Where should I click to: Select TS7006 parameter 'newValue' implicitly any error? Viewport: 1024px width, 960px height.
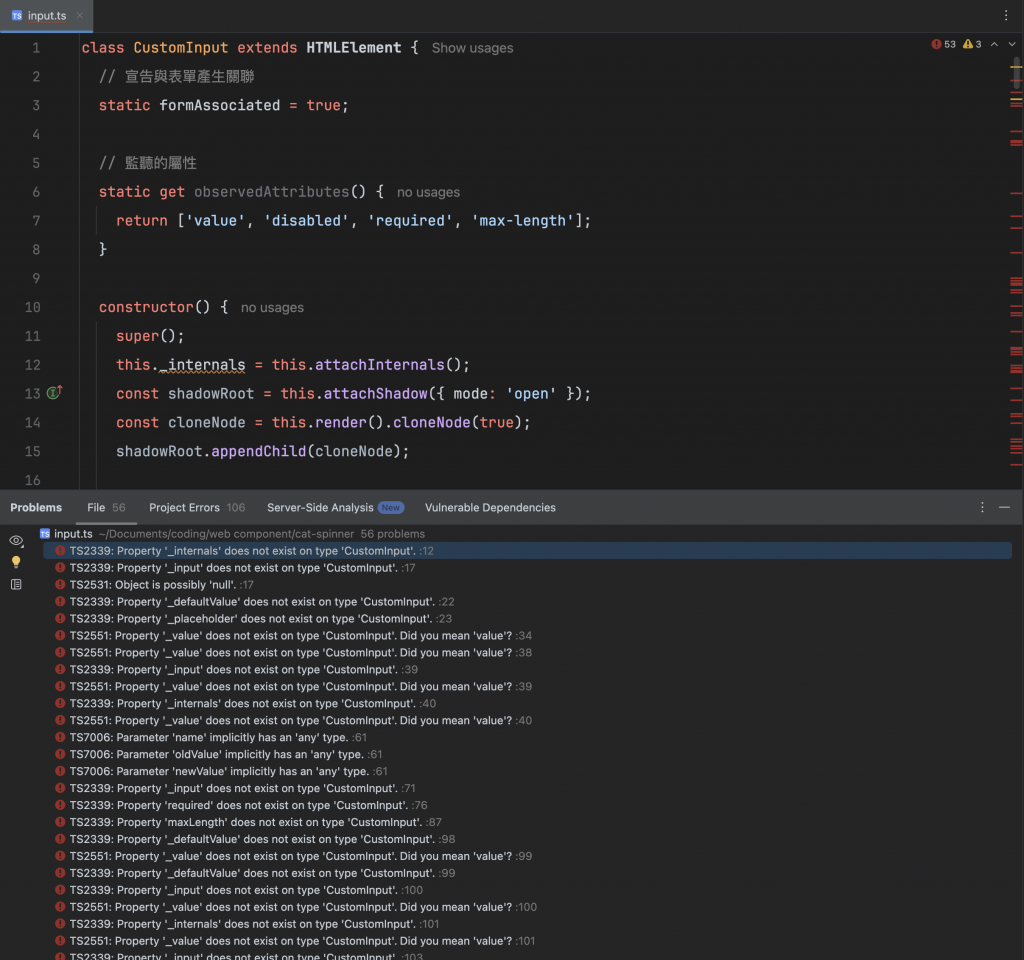click(221, 772)
